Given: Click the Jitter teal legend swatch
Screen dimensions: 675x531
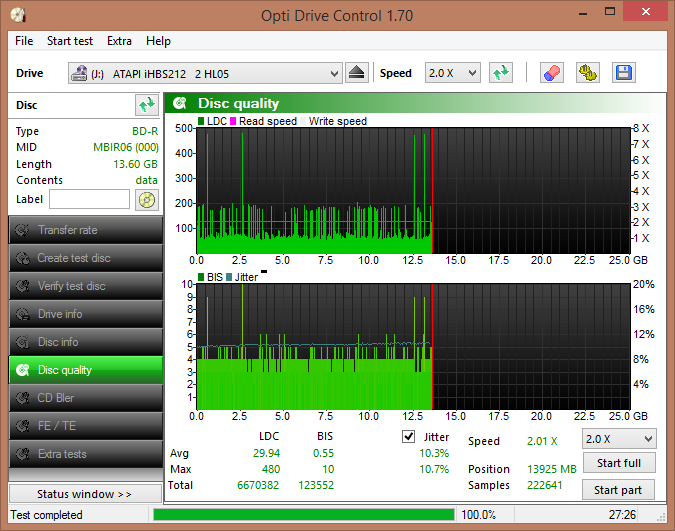Looking at the screenshot, I should click(229, 277).
